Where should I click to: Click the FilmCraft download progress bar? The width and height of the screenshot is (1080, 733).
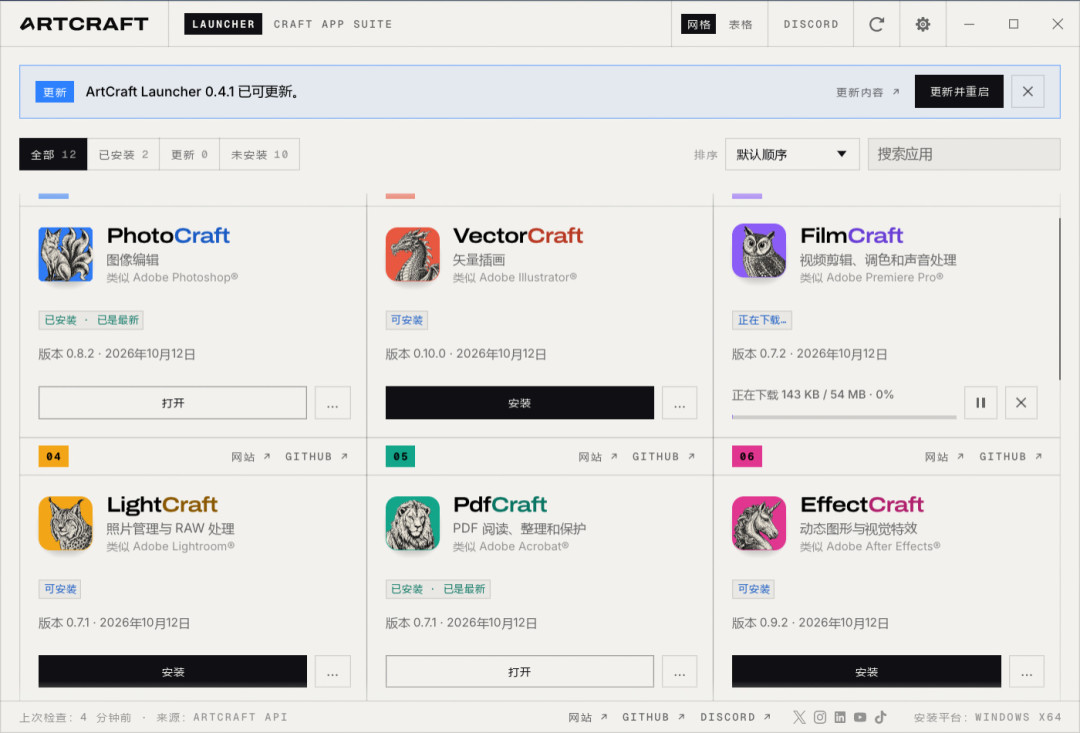[x=844, y=417]
